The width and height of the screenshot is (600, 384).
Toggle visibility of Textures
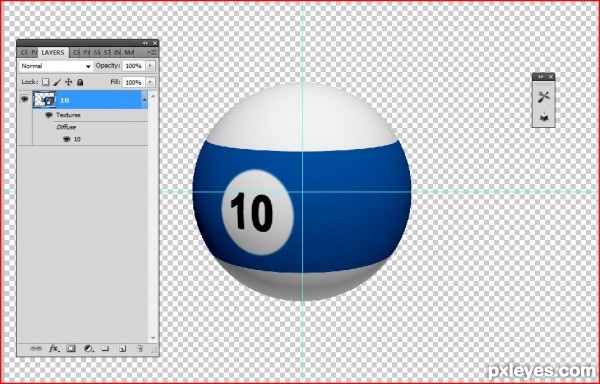pos(49,115)
